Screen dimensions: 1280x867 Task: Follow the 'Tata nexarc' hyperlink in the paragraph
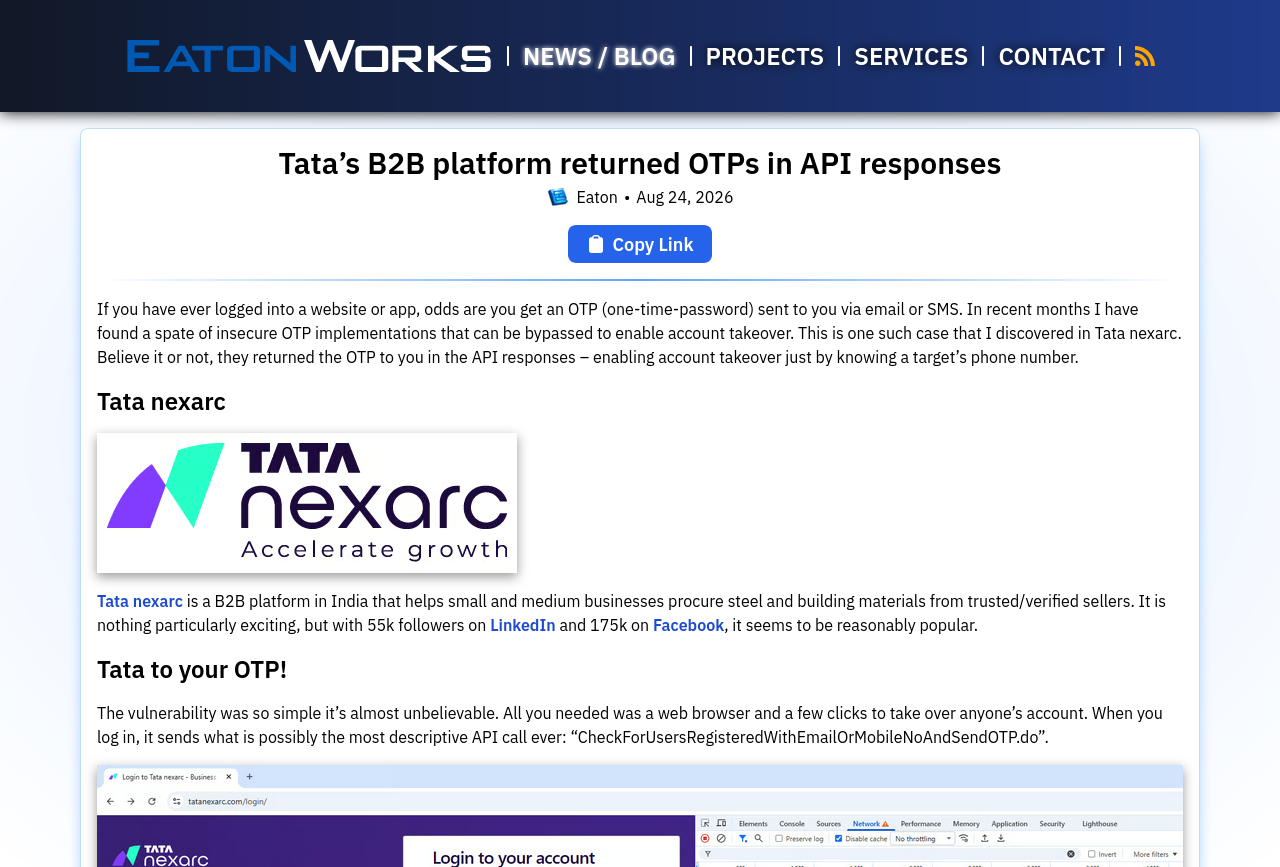pos(140,601)
